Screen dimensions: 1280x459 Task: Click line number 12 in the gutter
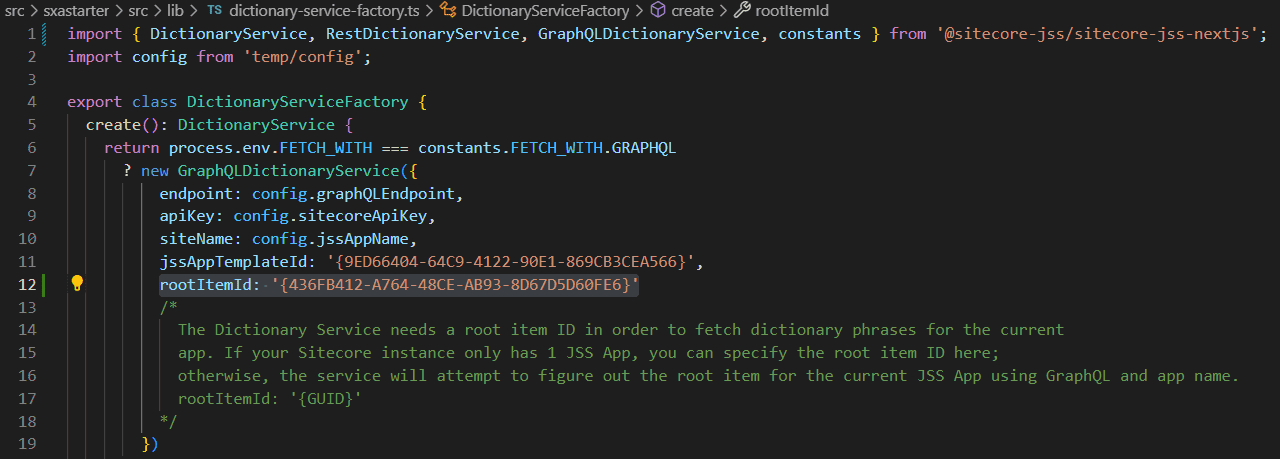coord(27,285)
